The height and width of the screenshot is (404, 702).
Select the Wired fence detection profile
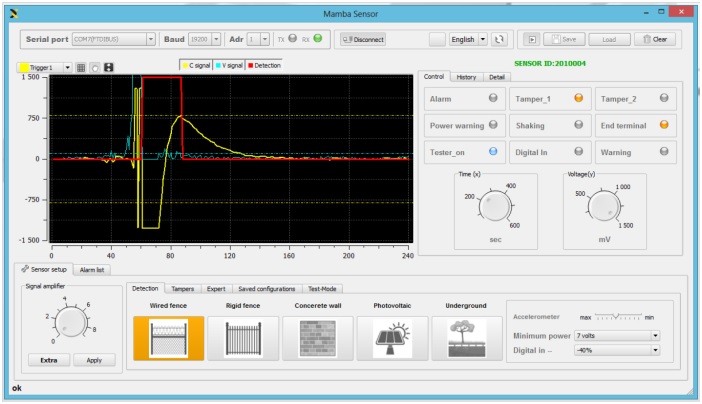tap(168, 338)
